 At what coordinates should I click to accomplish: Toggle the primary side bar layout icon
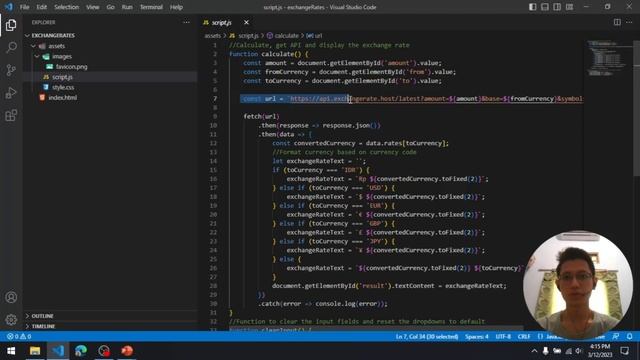point(533,7)
